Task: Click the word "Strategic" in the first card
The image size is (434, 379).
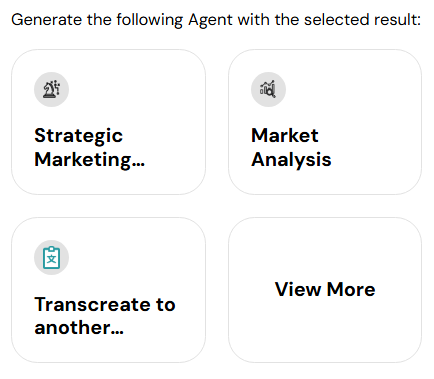Action: click(79, 136)
